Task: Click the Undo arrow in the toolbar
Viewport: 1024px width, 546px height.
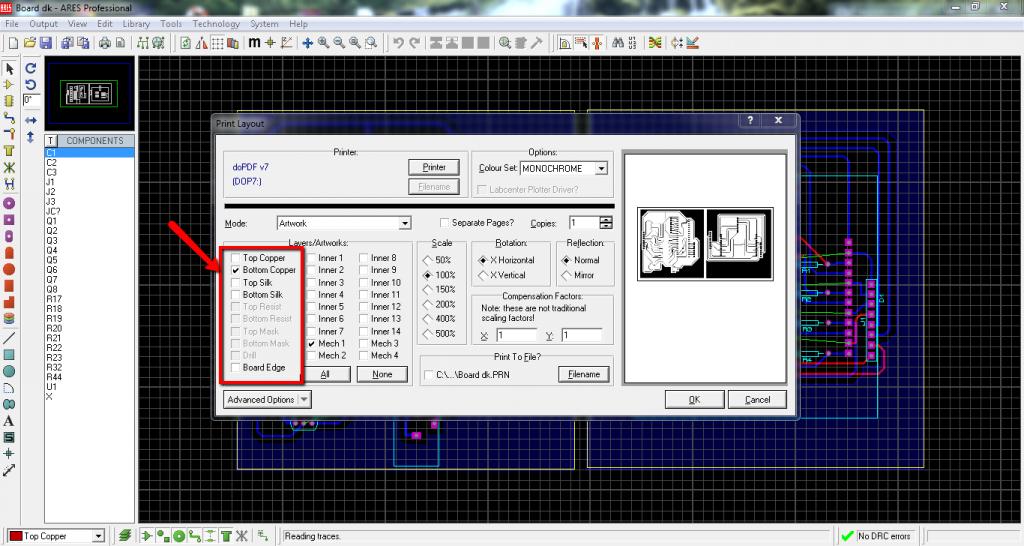Action: pyautogui.click(x=398, y=43)
